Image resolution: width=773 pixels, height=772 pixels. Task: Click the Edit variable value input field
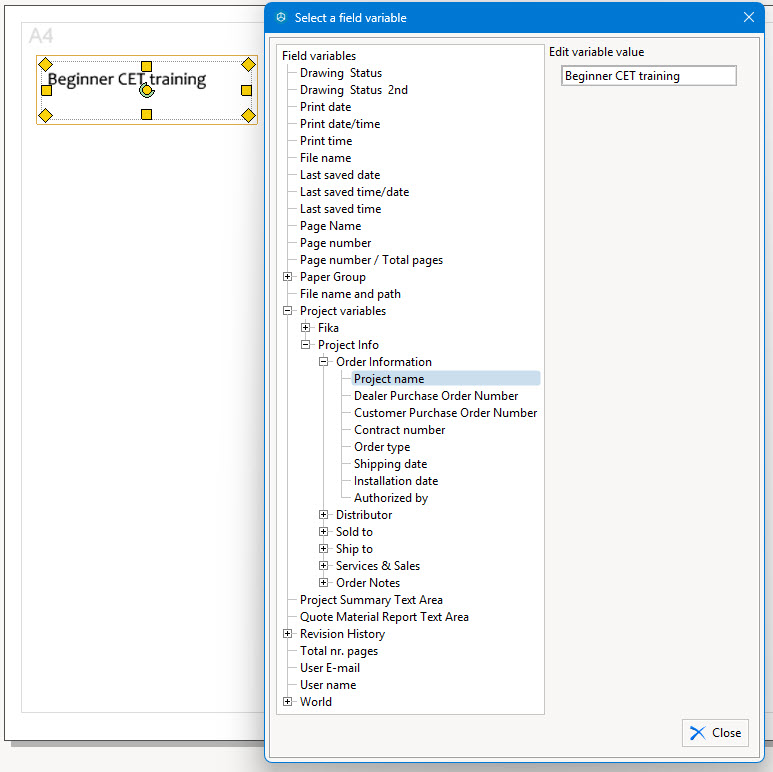point(649,76)
